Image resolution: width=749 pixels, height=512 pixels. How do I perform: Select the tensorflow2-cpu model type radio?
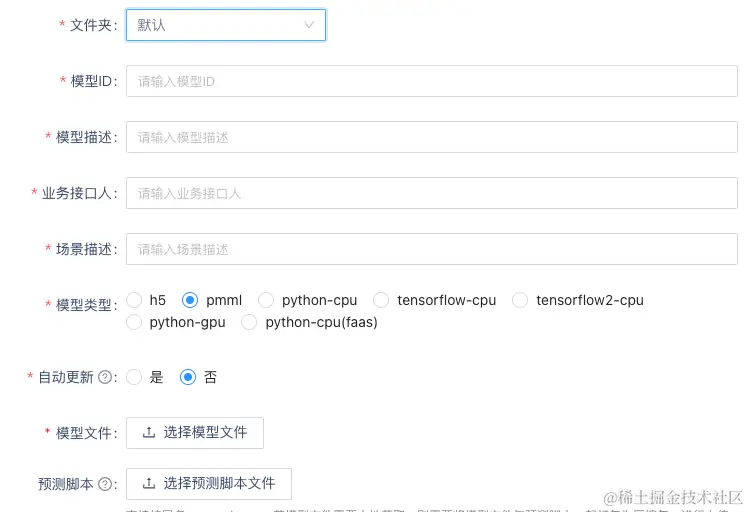[x=520, y=300]
